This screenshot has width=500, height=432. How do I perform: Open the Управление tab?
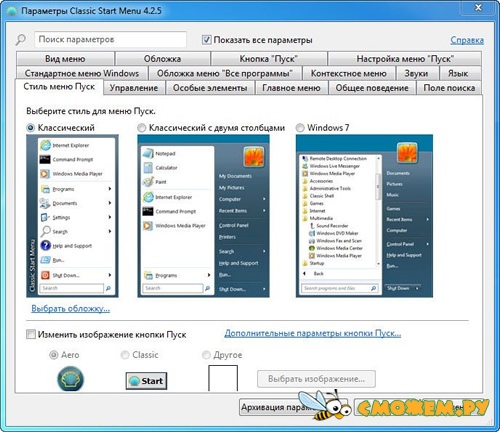(x=134, y=88)
